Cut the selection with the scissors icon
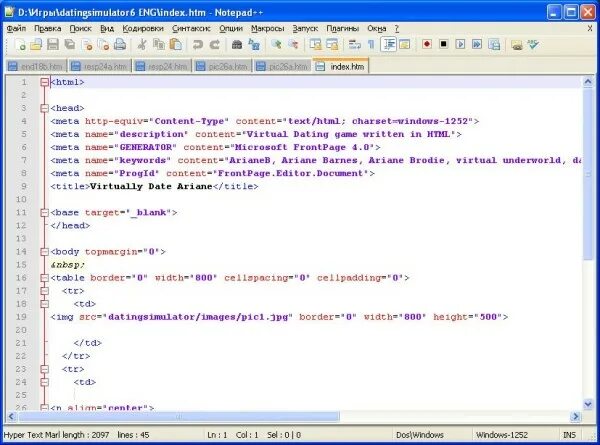The height and width of the screenshot is (445, 600). click(142, 45)
